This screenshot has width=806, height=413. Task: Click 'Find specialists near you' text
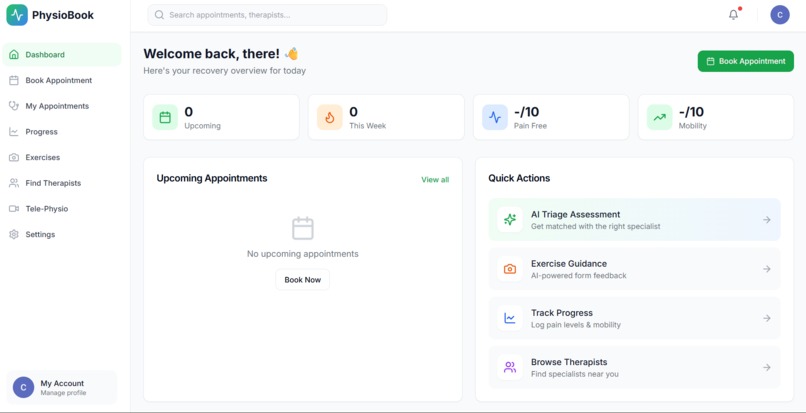[x=575, y=374]
